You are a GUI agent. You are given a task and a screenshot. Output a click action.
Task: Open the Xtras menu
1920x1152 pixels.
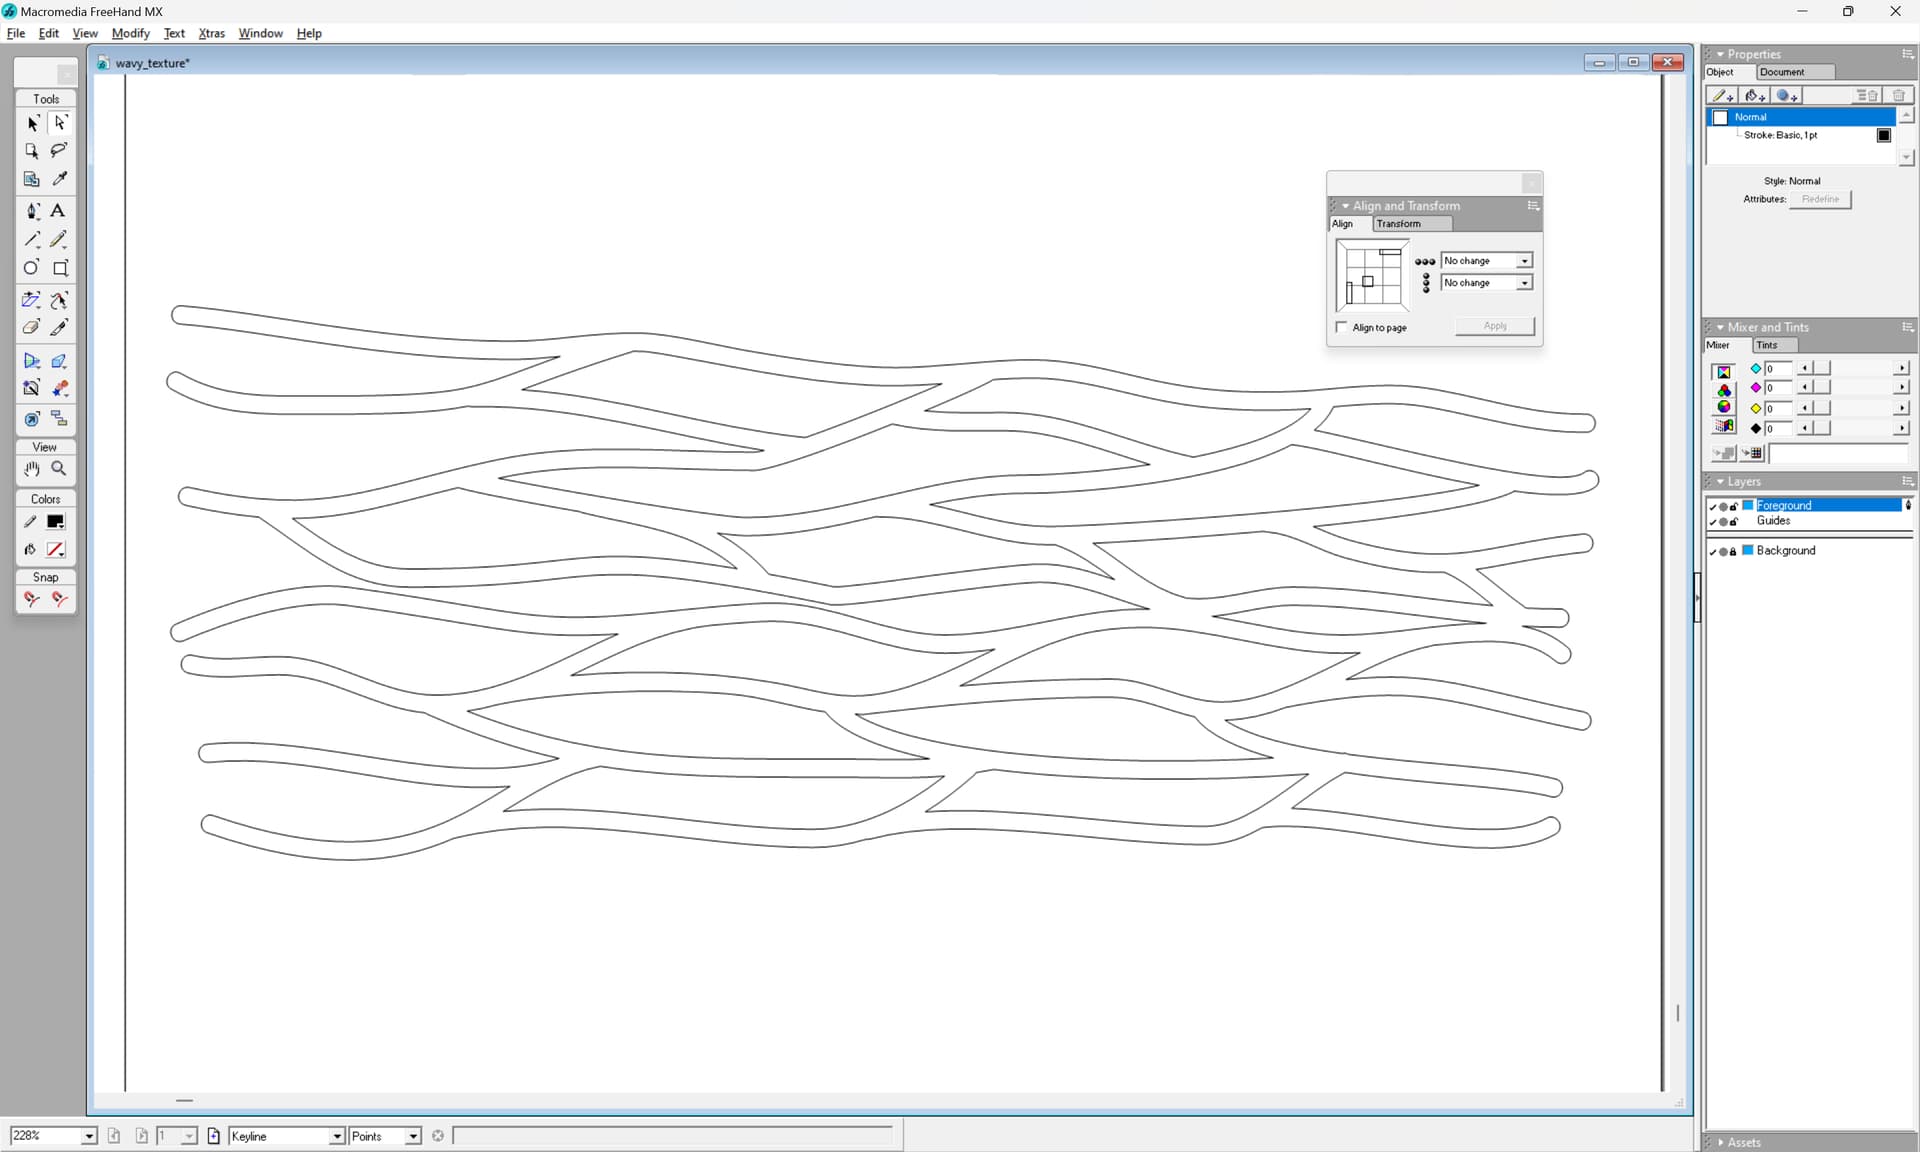coord(211,33)
